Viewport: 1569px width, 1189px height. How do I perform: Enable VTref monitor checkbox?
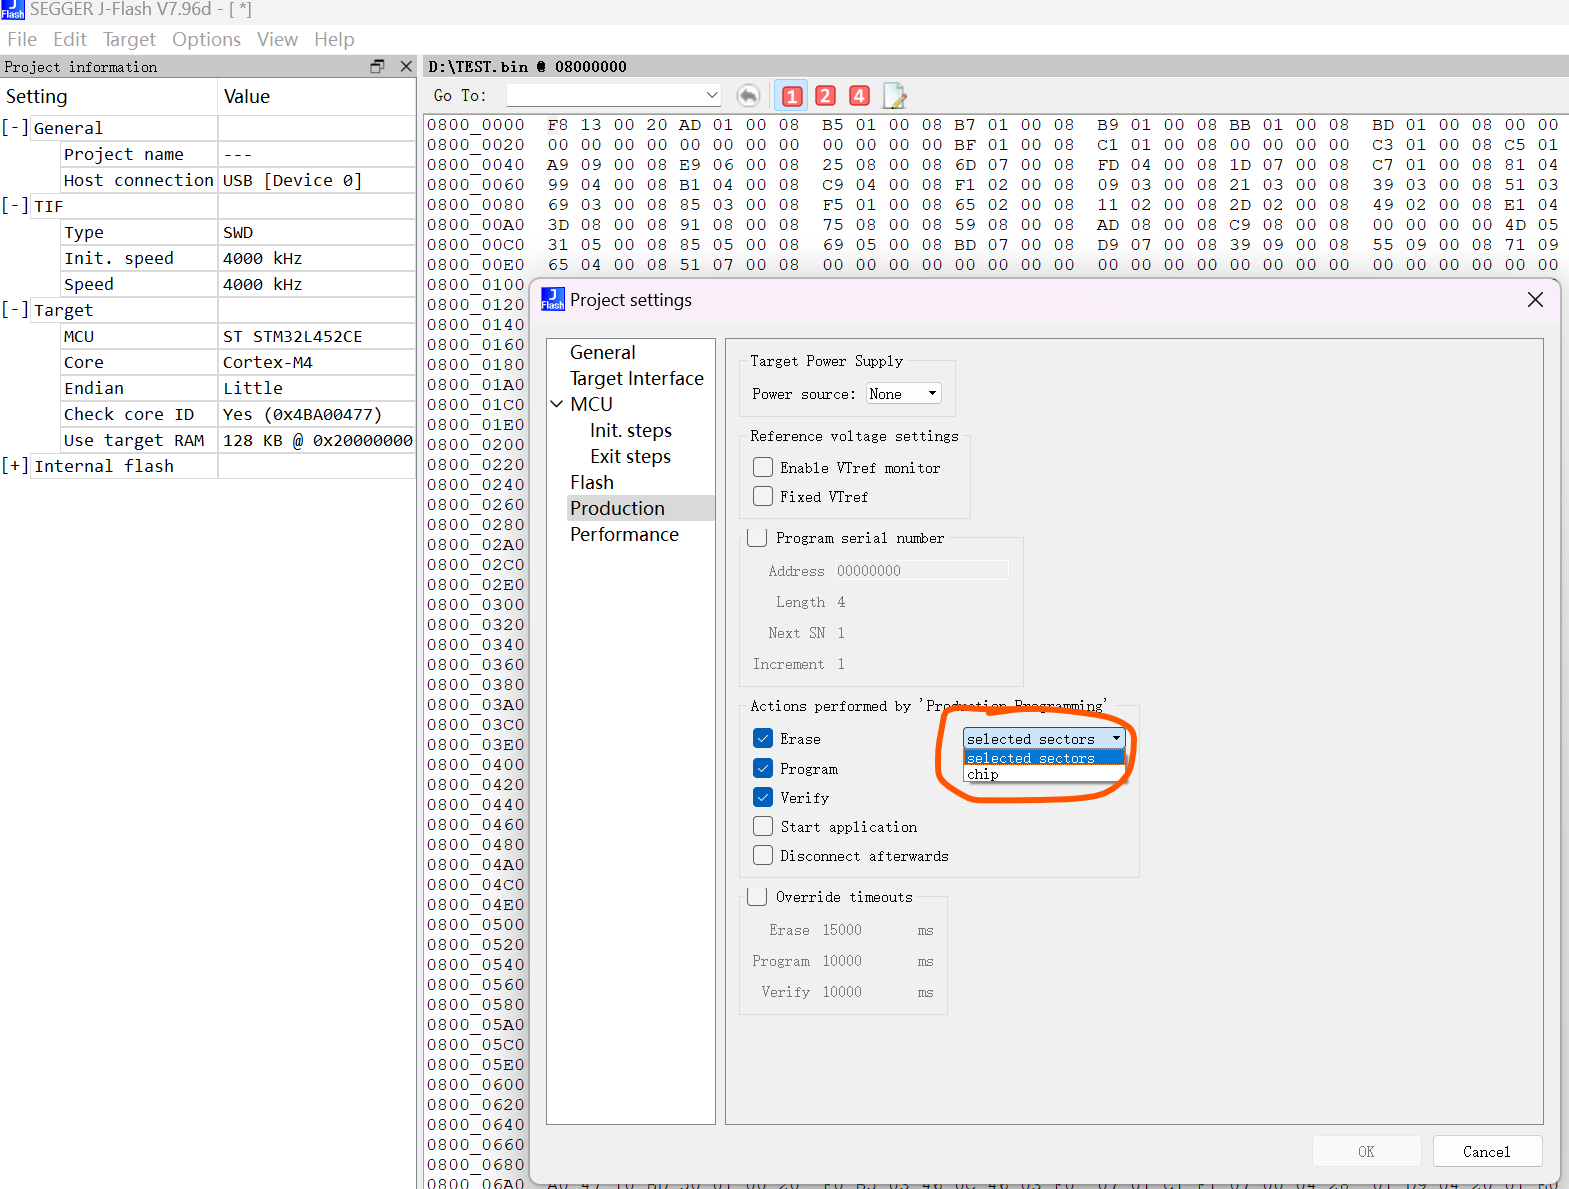click(x=763, y=467)
